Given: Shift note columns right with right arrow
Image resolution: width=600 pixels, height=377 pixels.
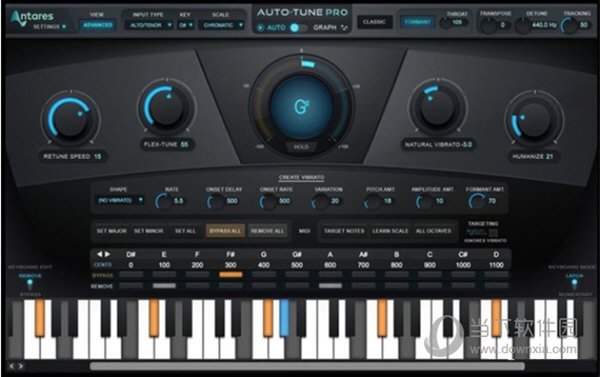Looking at the screenshot, I should (x=108, y=254).
